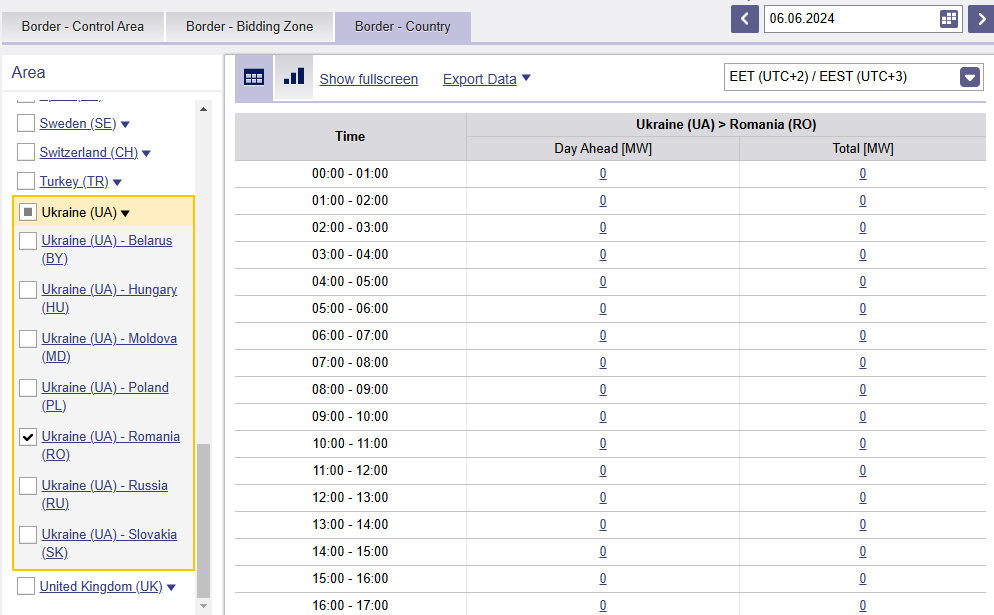Screen dimensions: 994x615
Task: Tick the Sweden (SE) checkbox
Action: tap(26, 124)
